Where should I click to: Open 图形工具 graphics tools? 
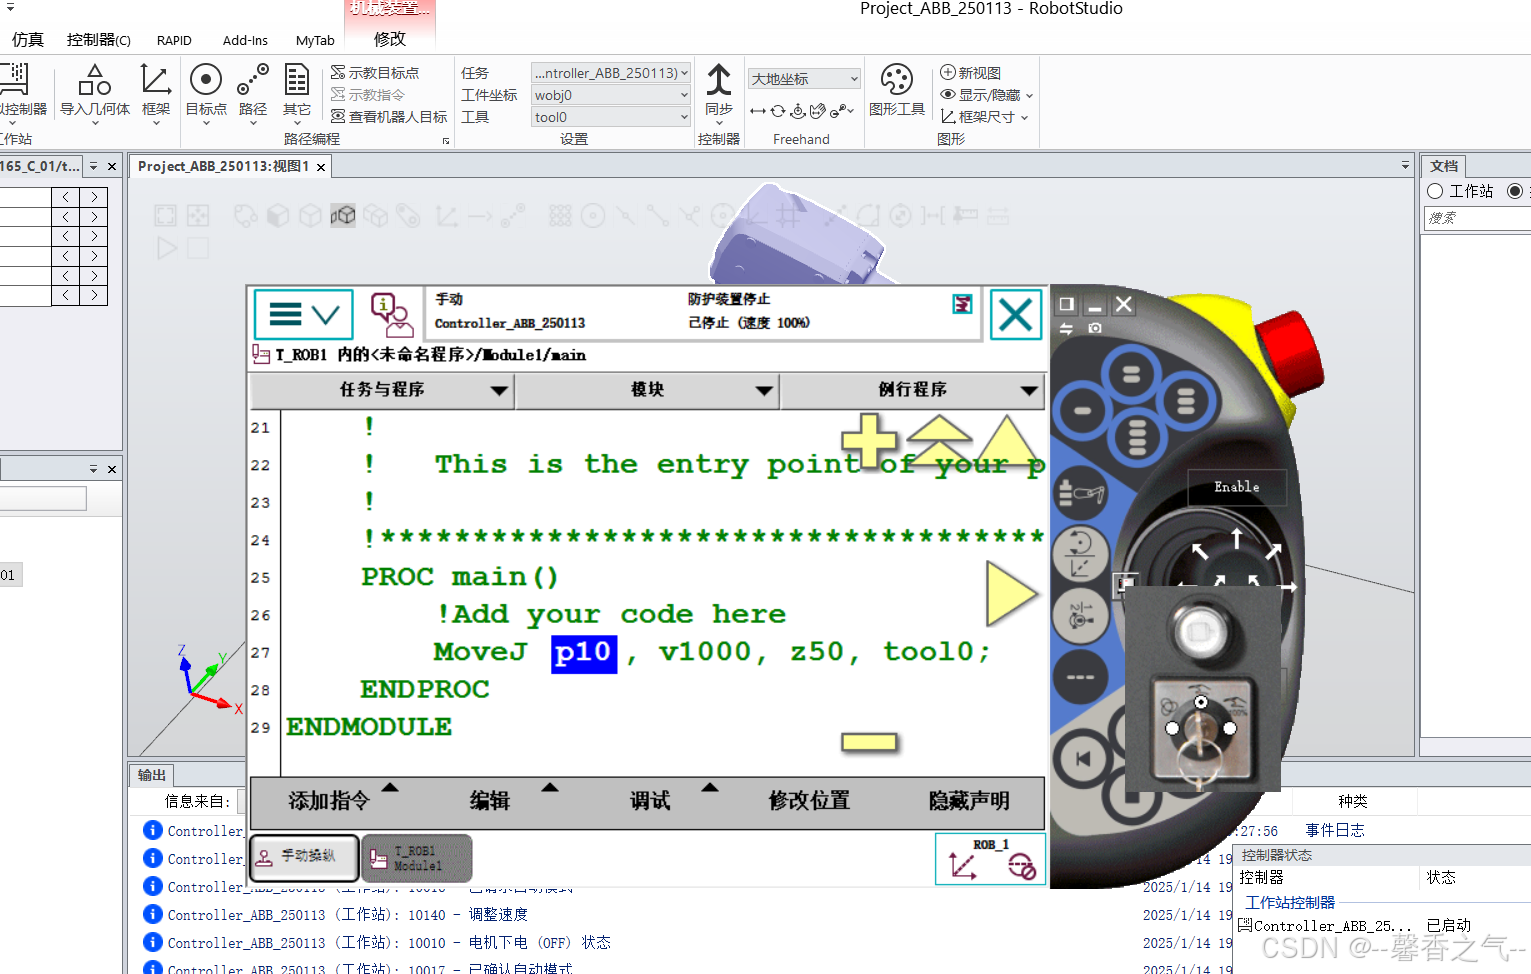click(x=897, y=90)
